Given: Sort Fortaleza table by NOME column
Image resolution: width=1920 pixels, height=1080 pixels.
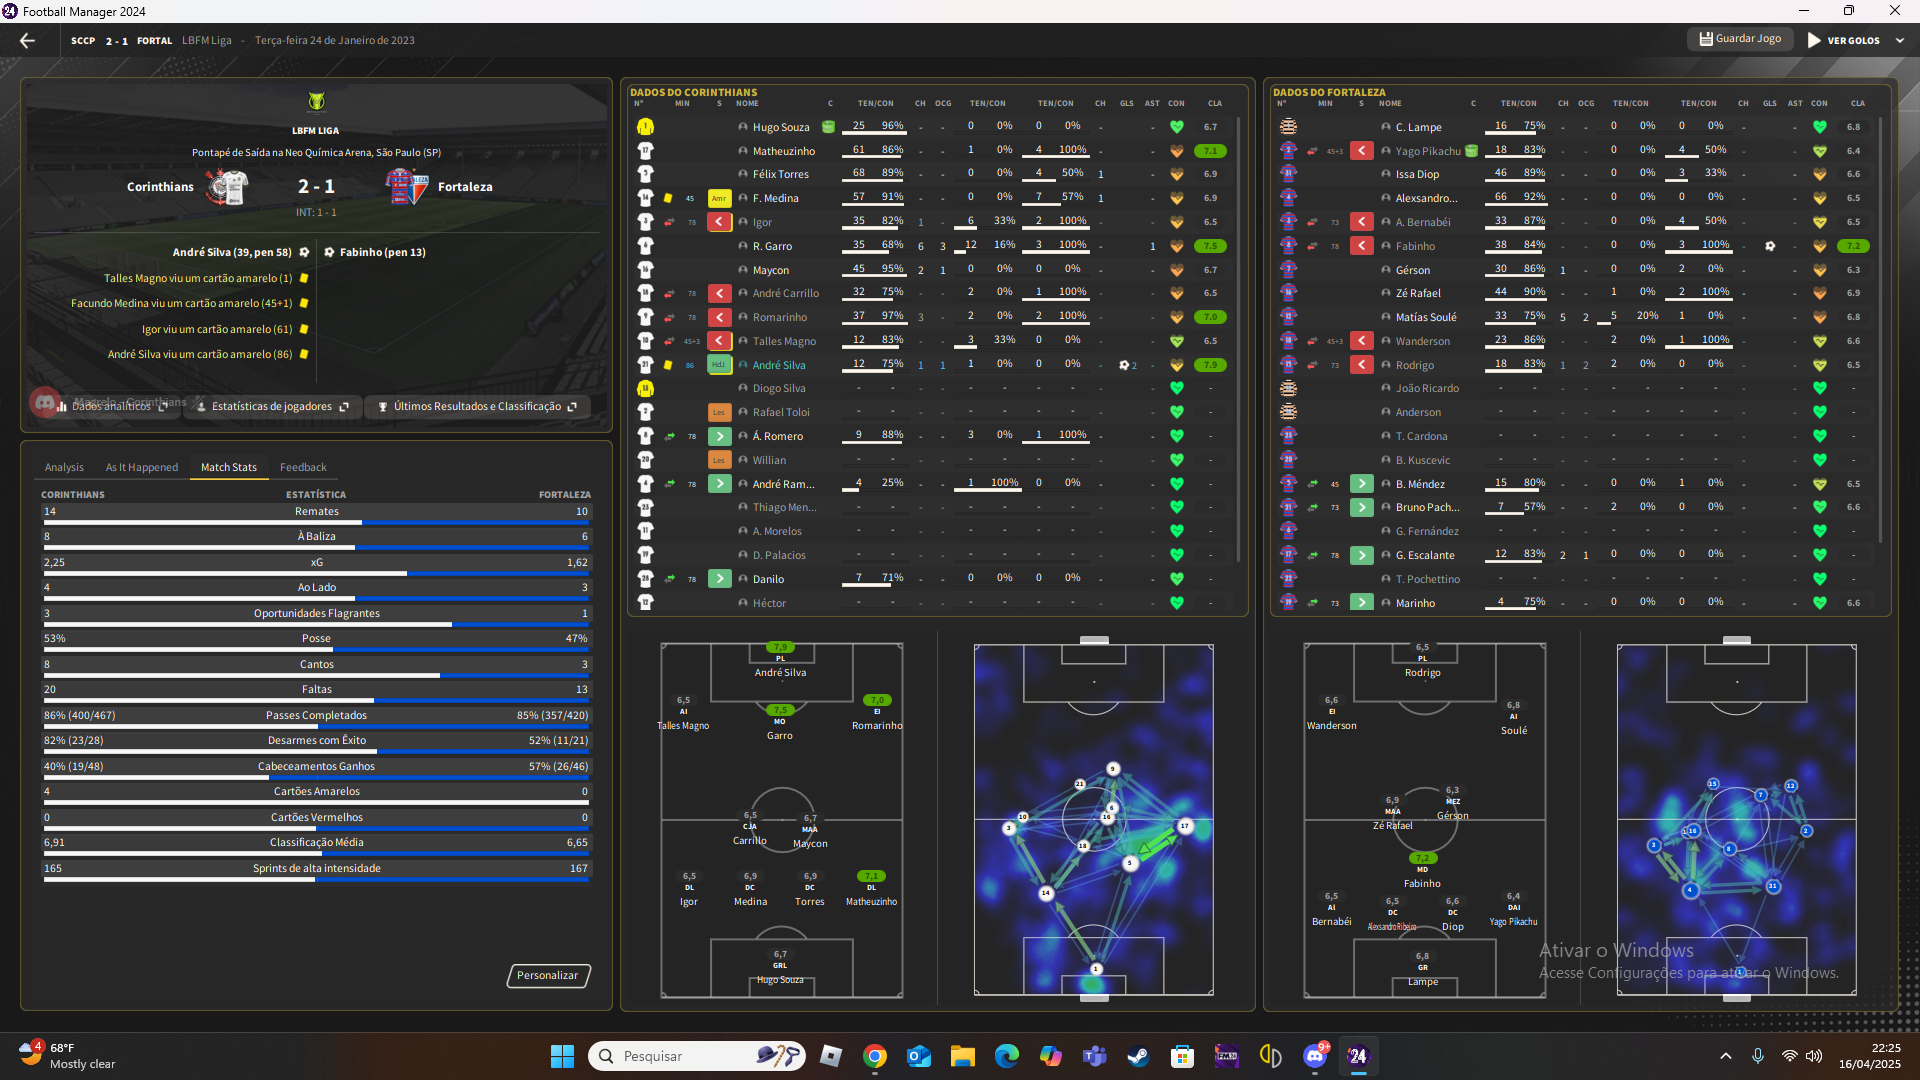Looking at the screenshot, I should (1390, 103).
